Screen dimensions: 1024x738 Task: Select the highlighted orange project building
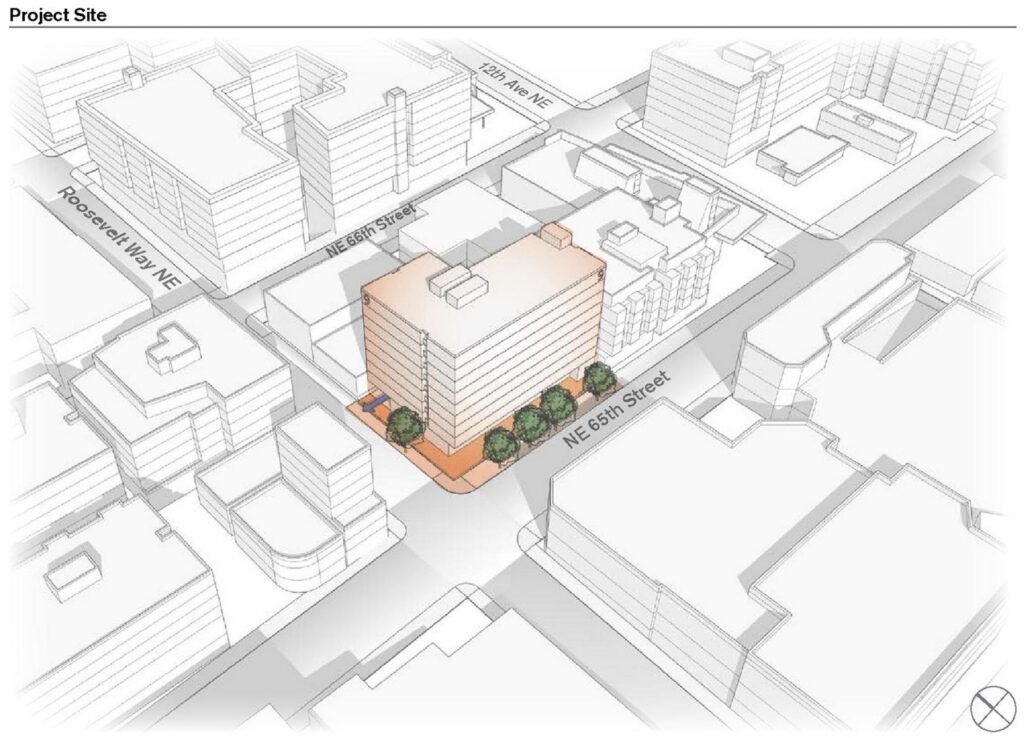(483, 340)
